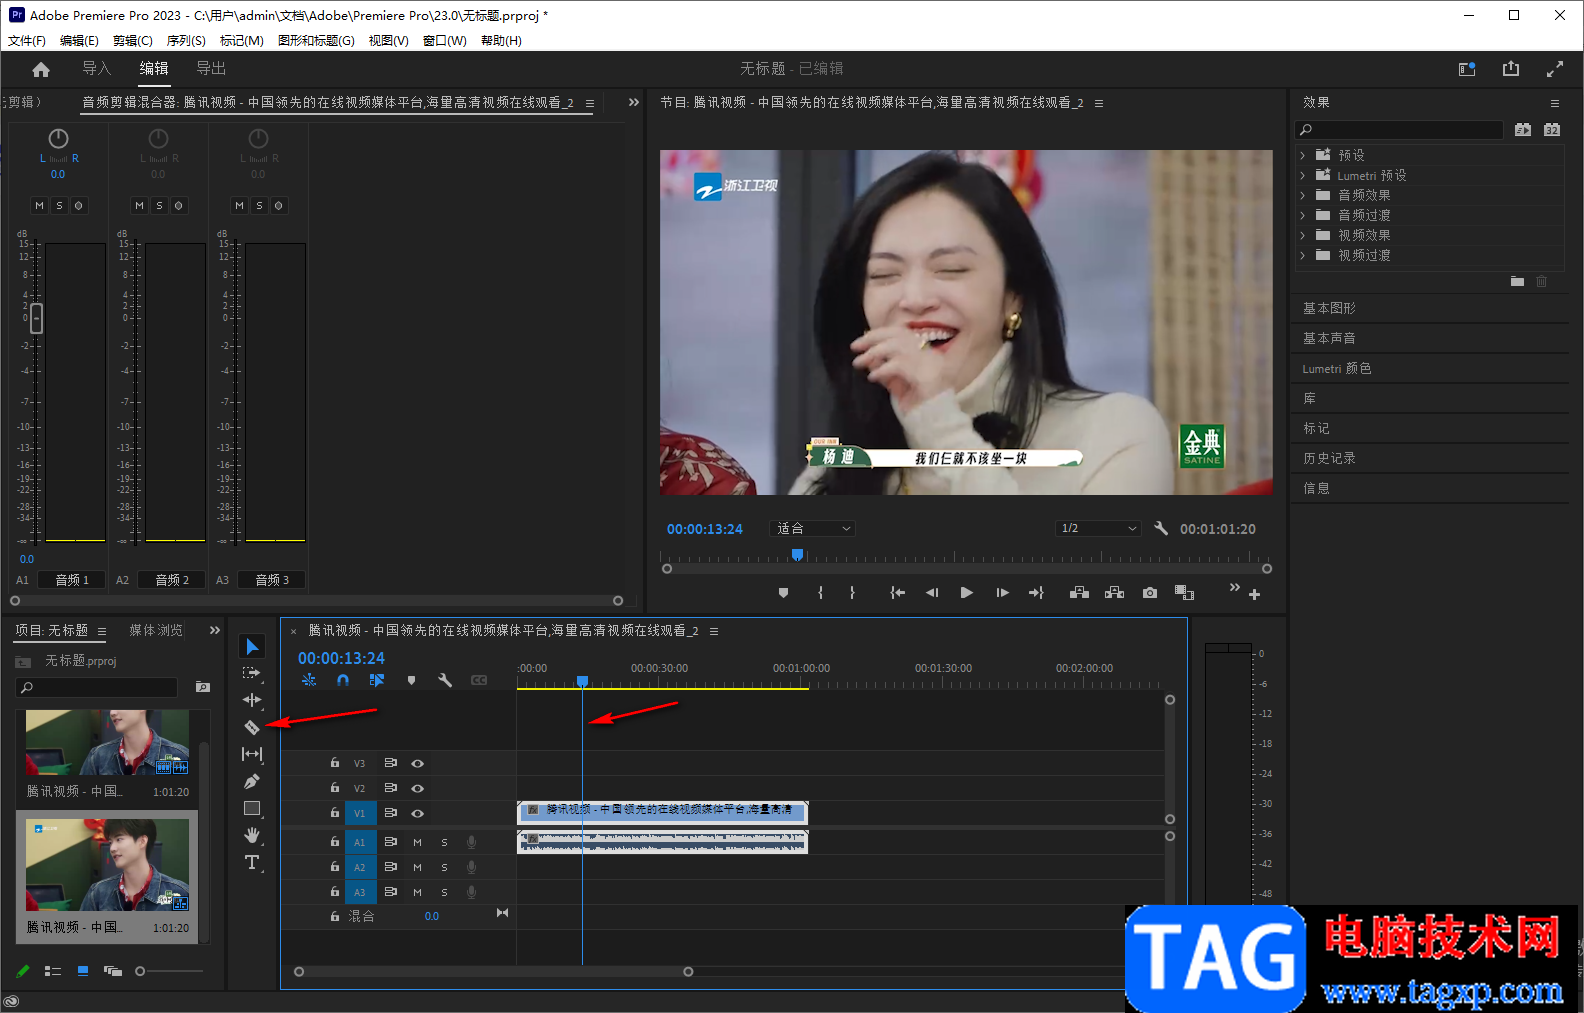
Task: Click the audio 1 volume fader handle
Action: coord(37,318)
